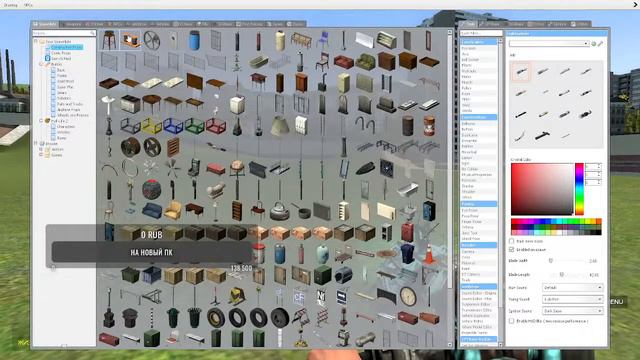640x360 pixels.
Task: Select the No Collide tool
Action: (469, 169)
